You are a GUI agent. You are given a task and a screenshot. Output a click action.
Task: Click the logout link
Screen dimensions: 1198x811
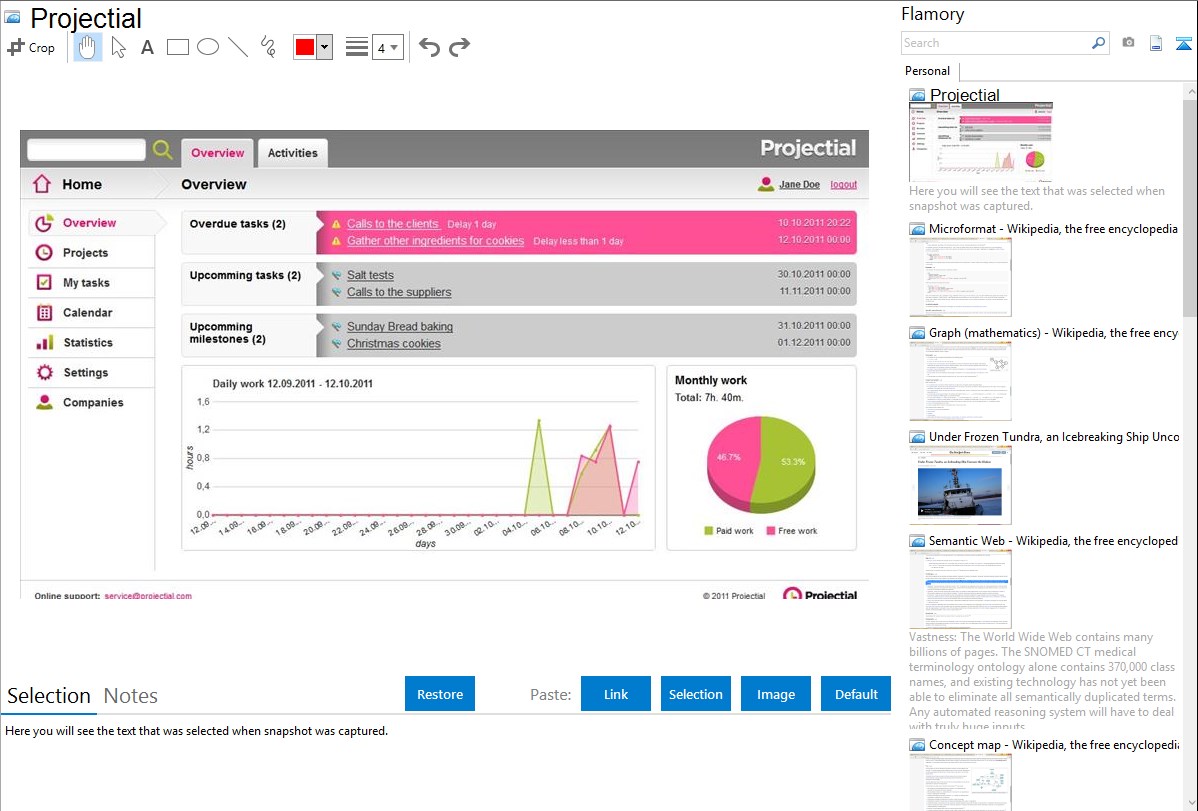[843, 184]
